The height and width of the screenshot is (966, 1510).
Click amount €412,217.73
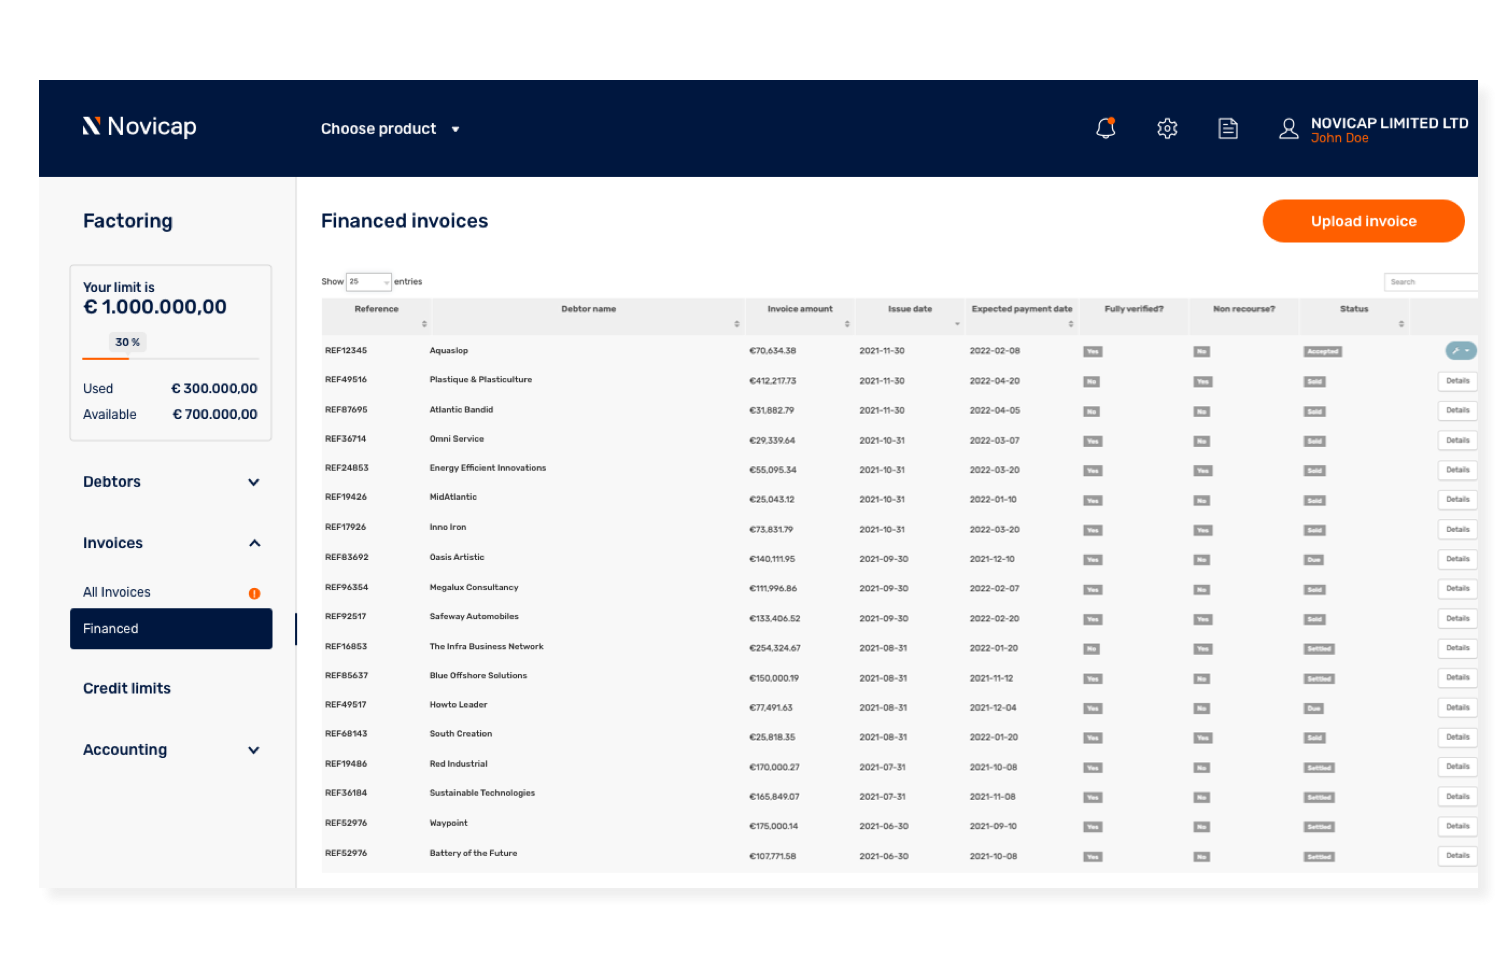[x=772, y=381]
